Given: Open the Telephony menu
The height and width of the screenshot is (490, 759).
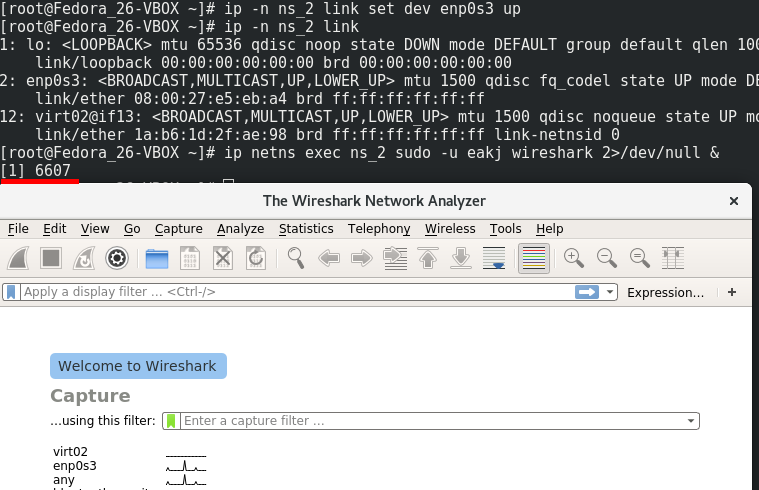Looking at the screenshot, I should pos(379,229).
